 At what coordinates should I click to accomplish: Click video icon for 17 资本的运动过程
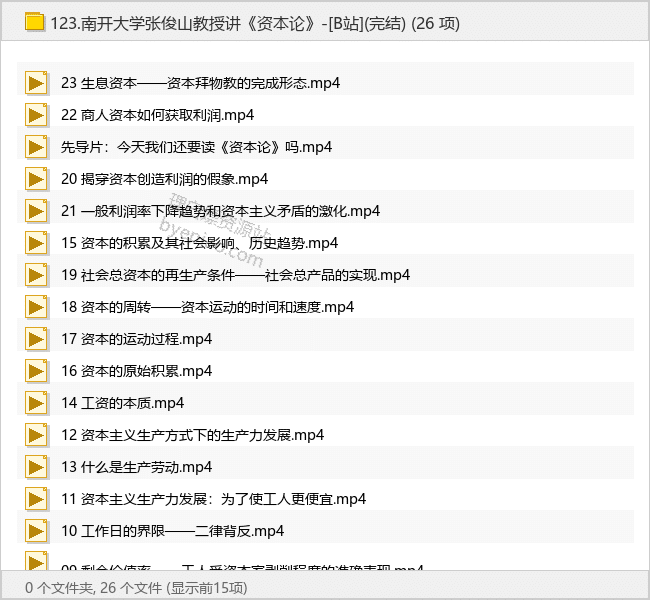tap(36, 339)
